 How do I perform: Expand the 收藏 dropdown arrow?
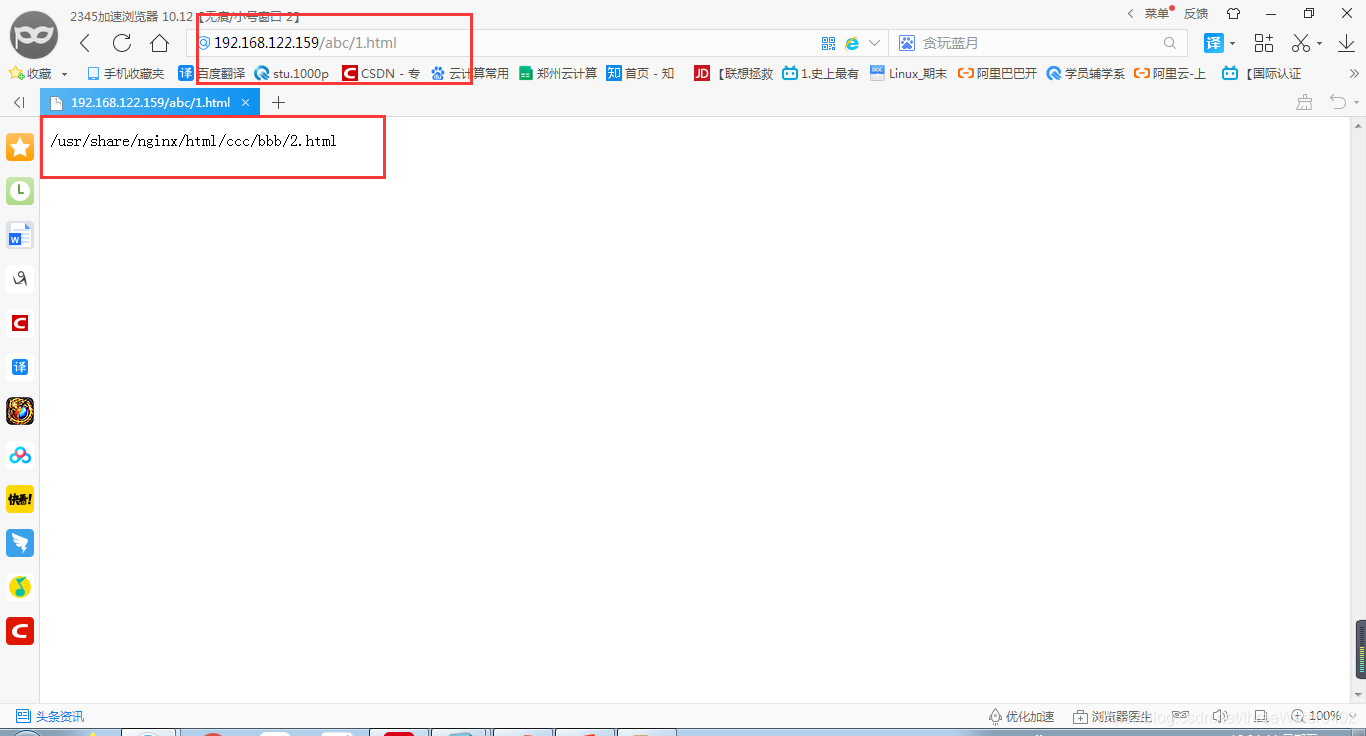click(x=65, y=74)
